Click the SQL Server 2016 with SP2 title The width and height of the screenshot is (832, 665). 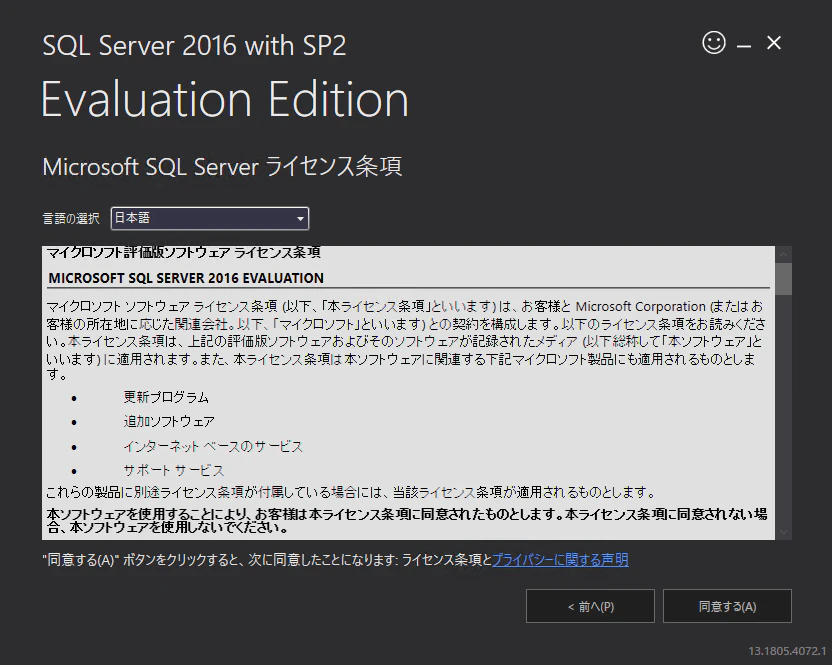tap(194, 46)
